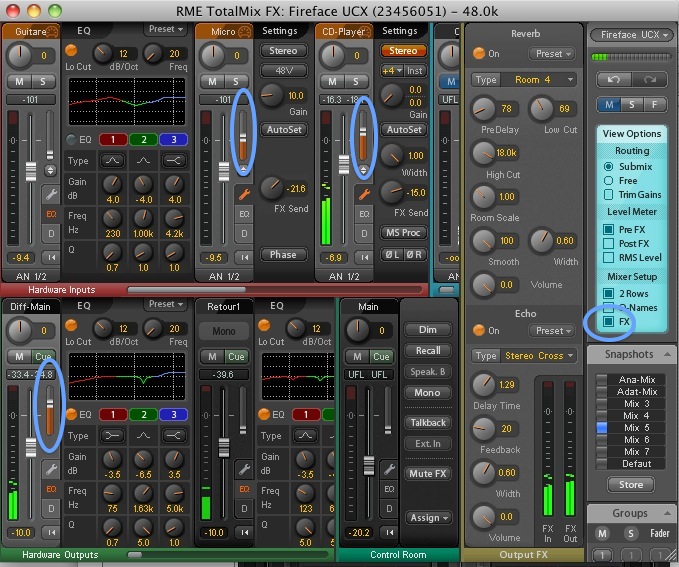Collapse the Groups panel

click(667, 513)
